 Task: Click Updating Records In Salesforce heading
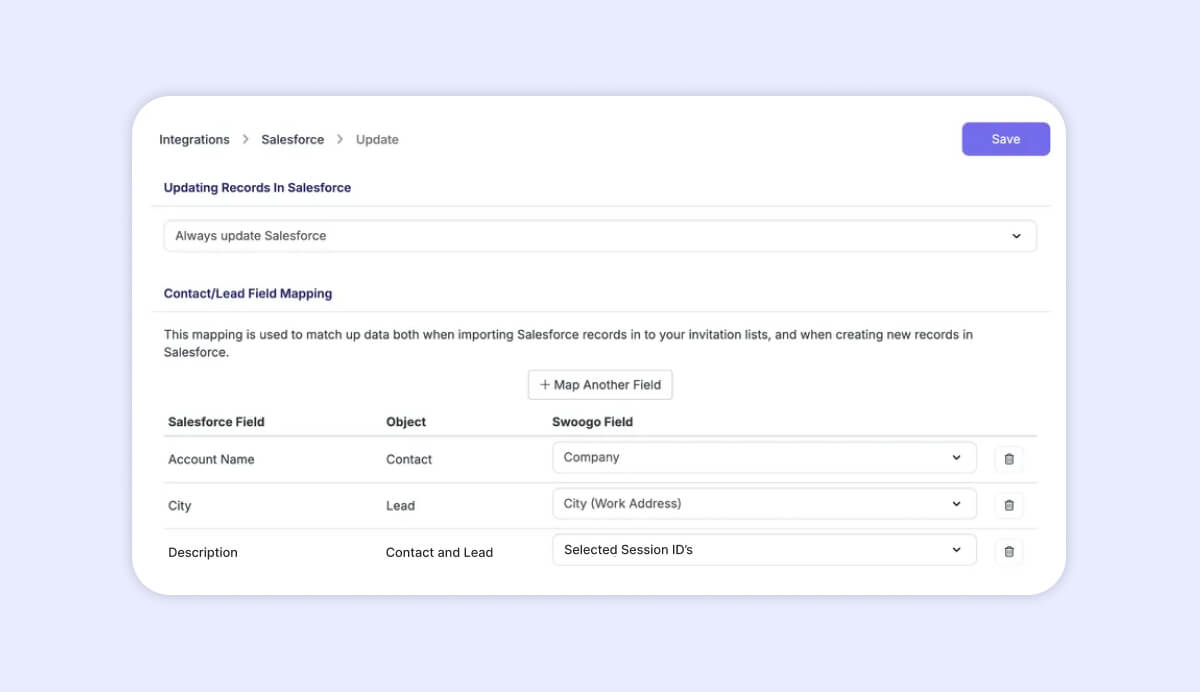coord(257,188)
